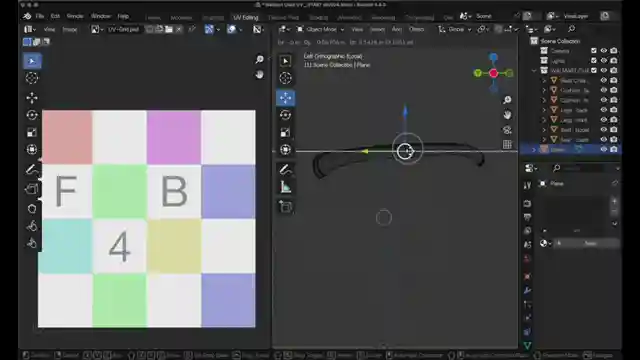Open the Global transform orientation dropdown
640x360 pixels.
coord(454,29)
